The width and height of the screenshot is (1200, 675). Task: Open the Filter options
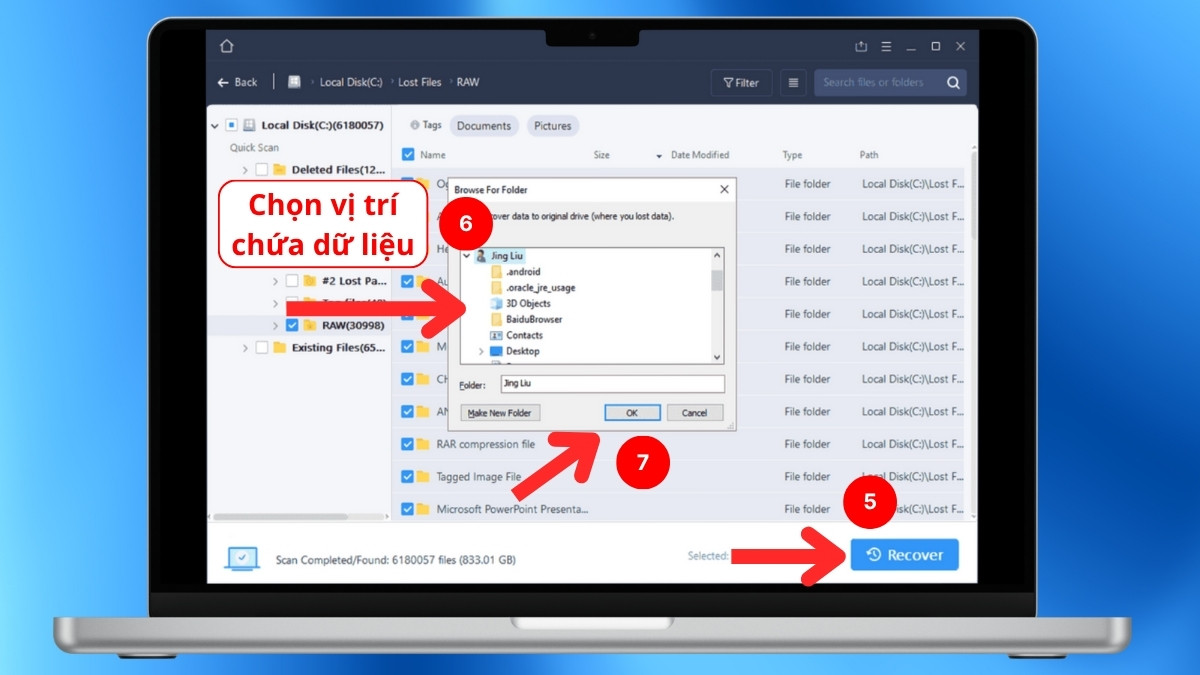740,82
